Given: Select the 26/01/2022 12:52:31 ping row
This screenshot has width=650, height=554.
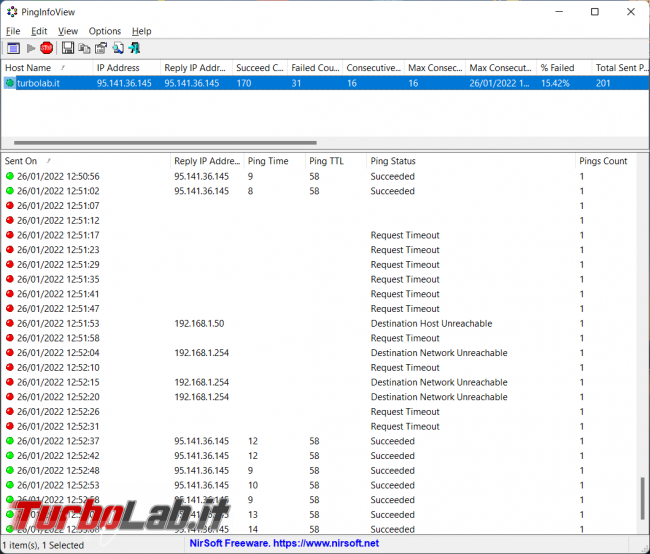Looking at the screenshot, I should click(x=319, y=426).
